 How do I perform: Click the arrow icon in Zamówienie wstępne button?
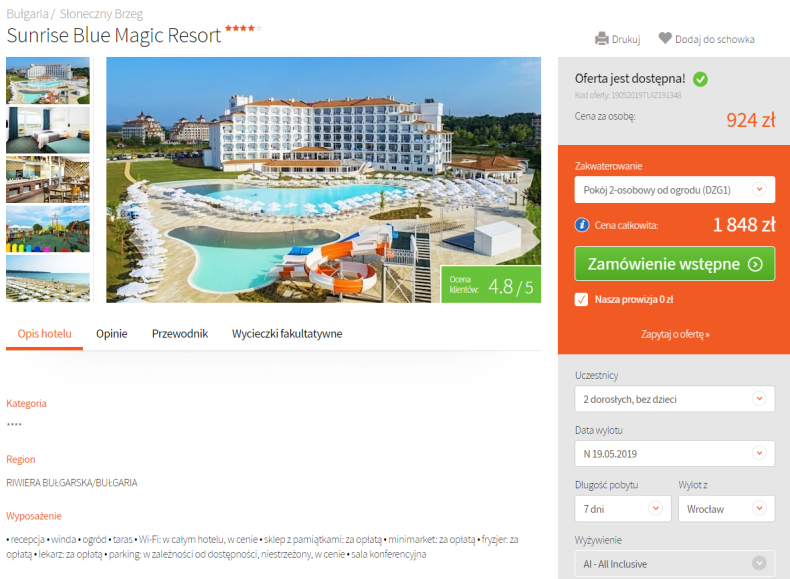pyautogui.click(x=755, y=264)
